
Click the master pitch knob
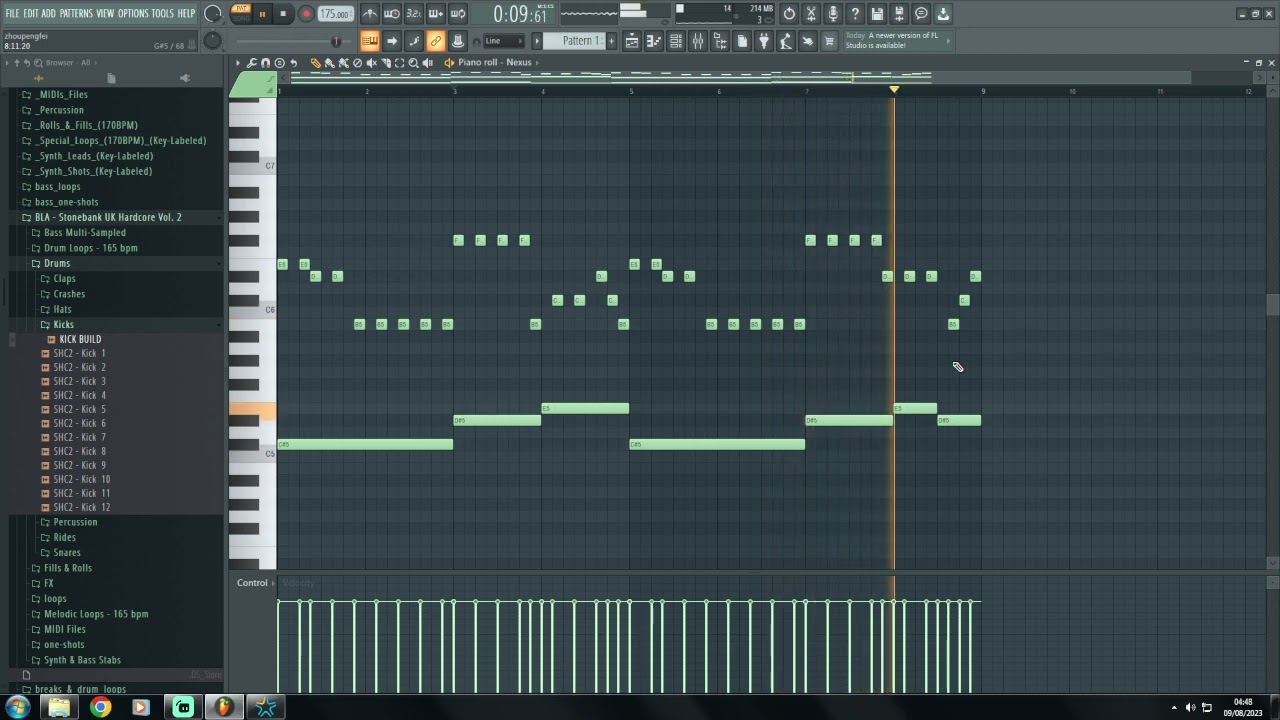pos(213,40)
